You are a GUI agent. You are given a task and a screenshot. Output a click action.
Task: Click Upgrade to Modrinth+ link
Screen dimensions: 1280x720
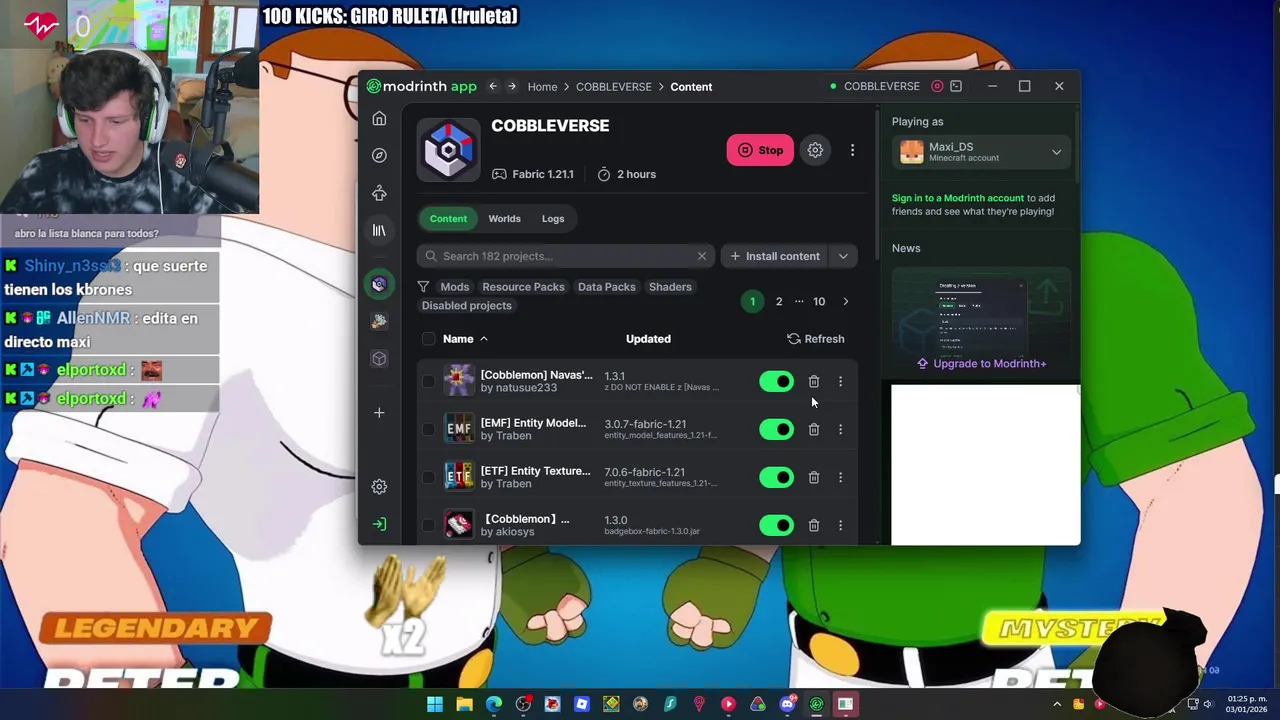(982, 364)
